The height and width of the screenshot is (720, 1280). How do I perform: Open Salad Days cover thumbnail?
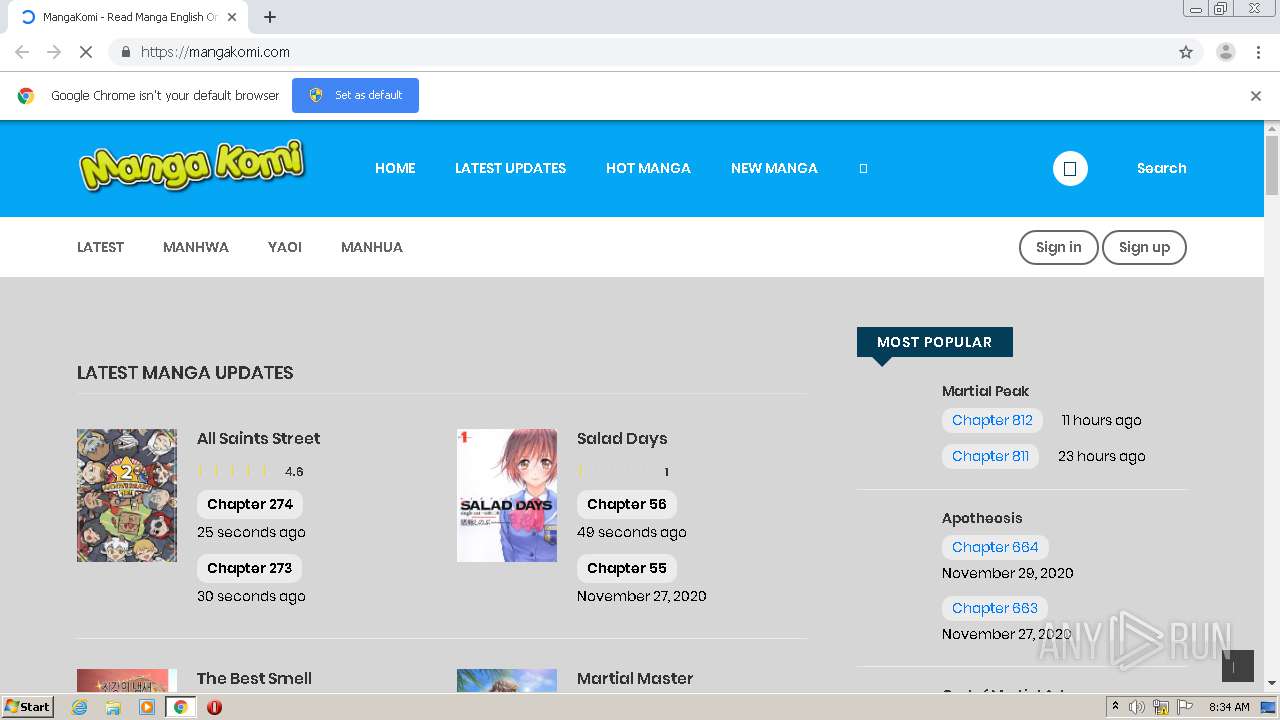point(507,495)
